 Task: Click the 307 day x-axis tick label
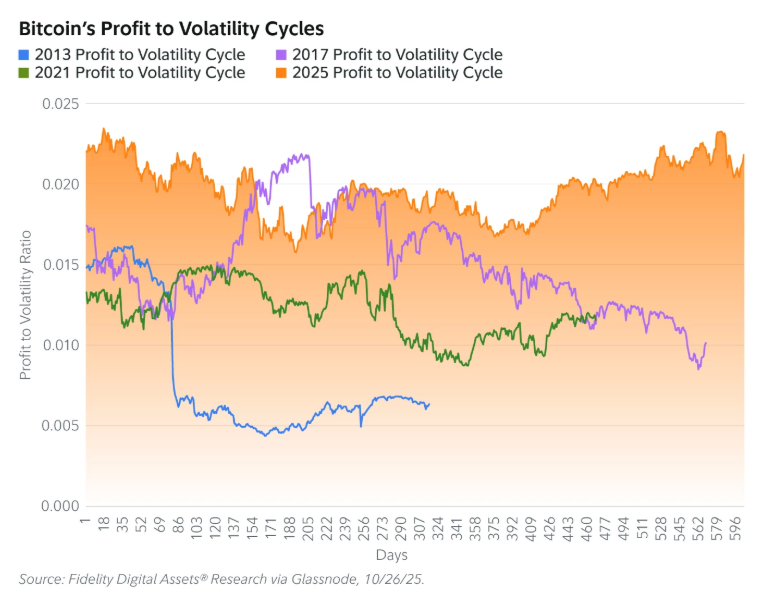point(418,524)
